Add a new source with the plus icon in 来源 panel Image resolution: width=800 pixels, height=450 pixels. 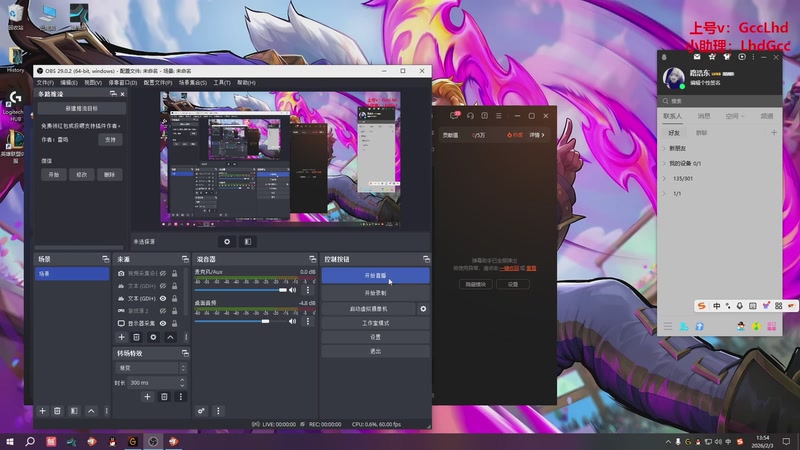[121, 337]
